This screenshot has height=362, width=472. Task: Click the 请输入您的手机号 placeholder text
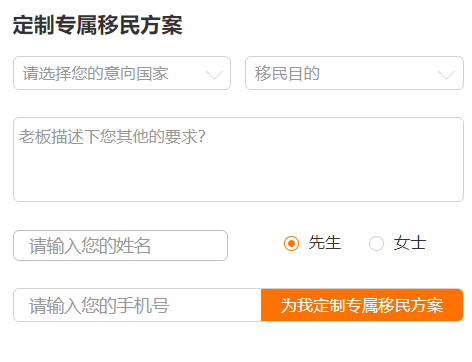[99, 306]
